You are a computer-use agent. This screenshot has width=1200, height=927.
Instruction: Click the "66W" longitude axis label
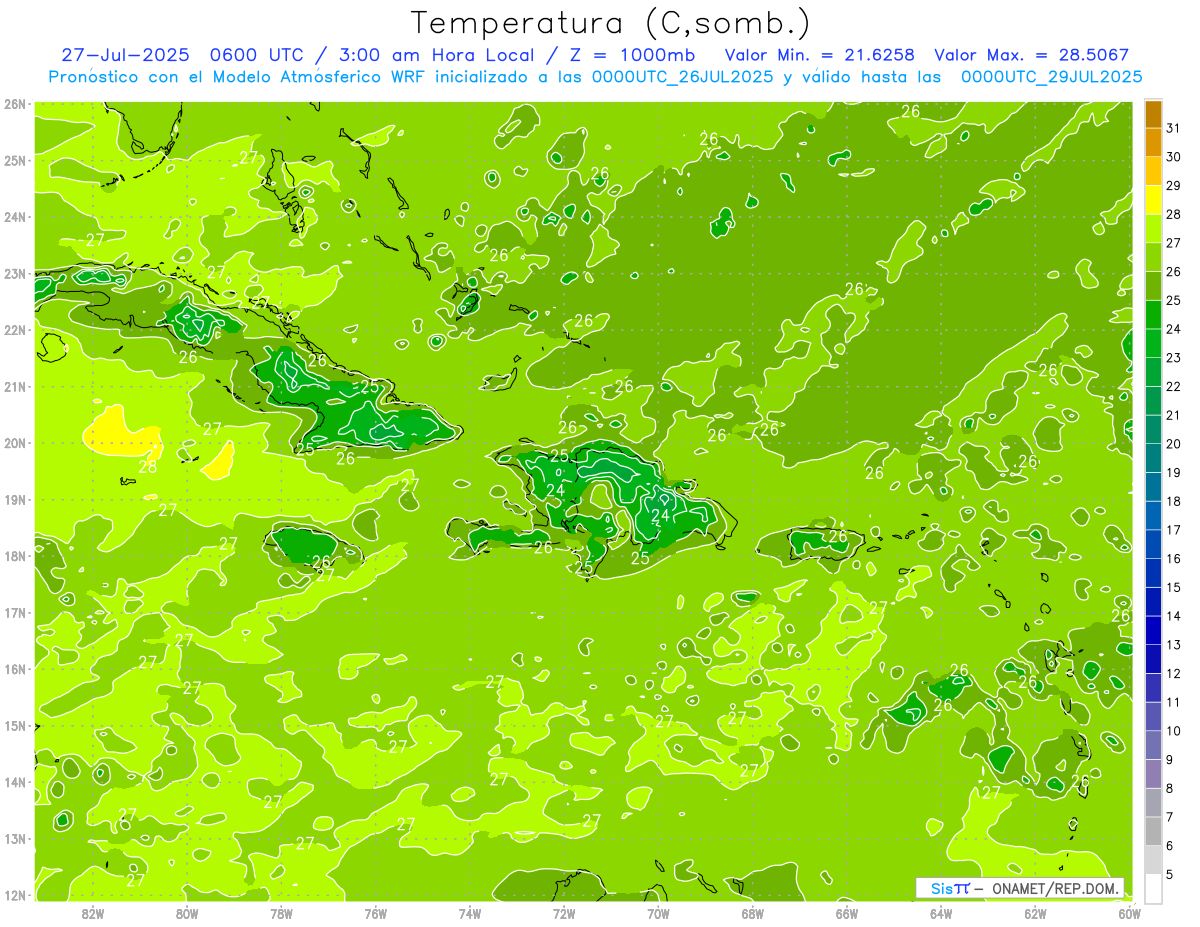(847, 913)
